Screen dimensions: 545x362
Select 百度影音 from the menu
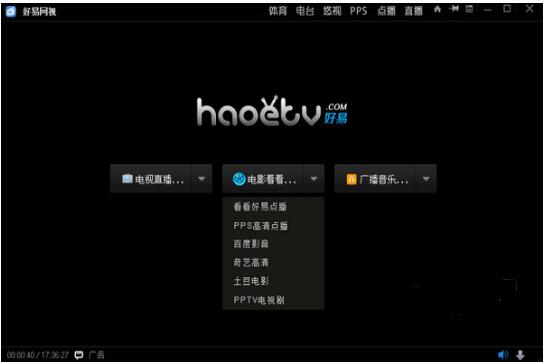[x=273, y=244]
